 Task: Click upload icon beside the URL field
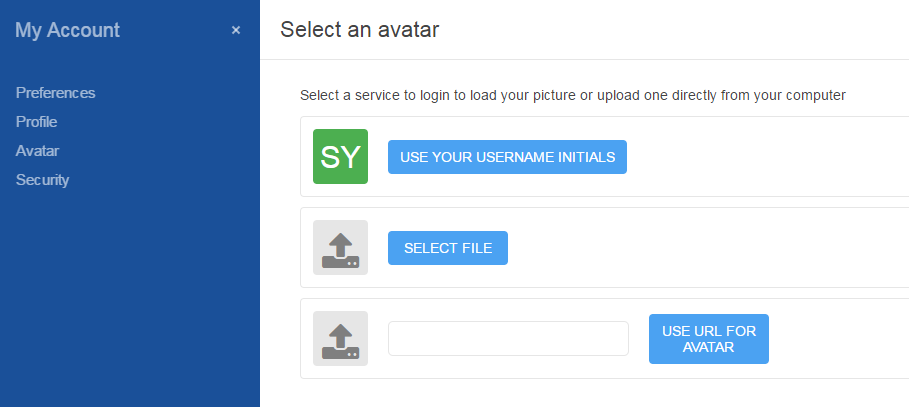340,339
